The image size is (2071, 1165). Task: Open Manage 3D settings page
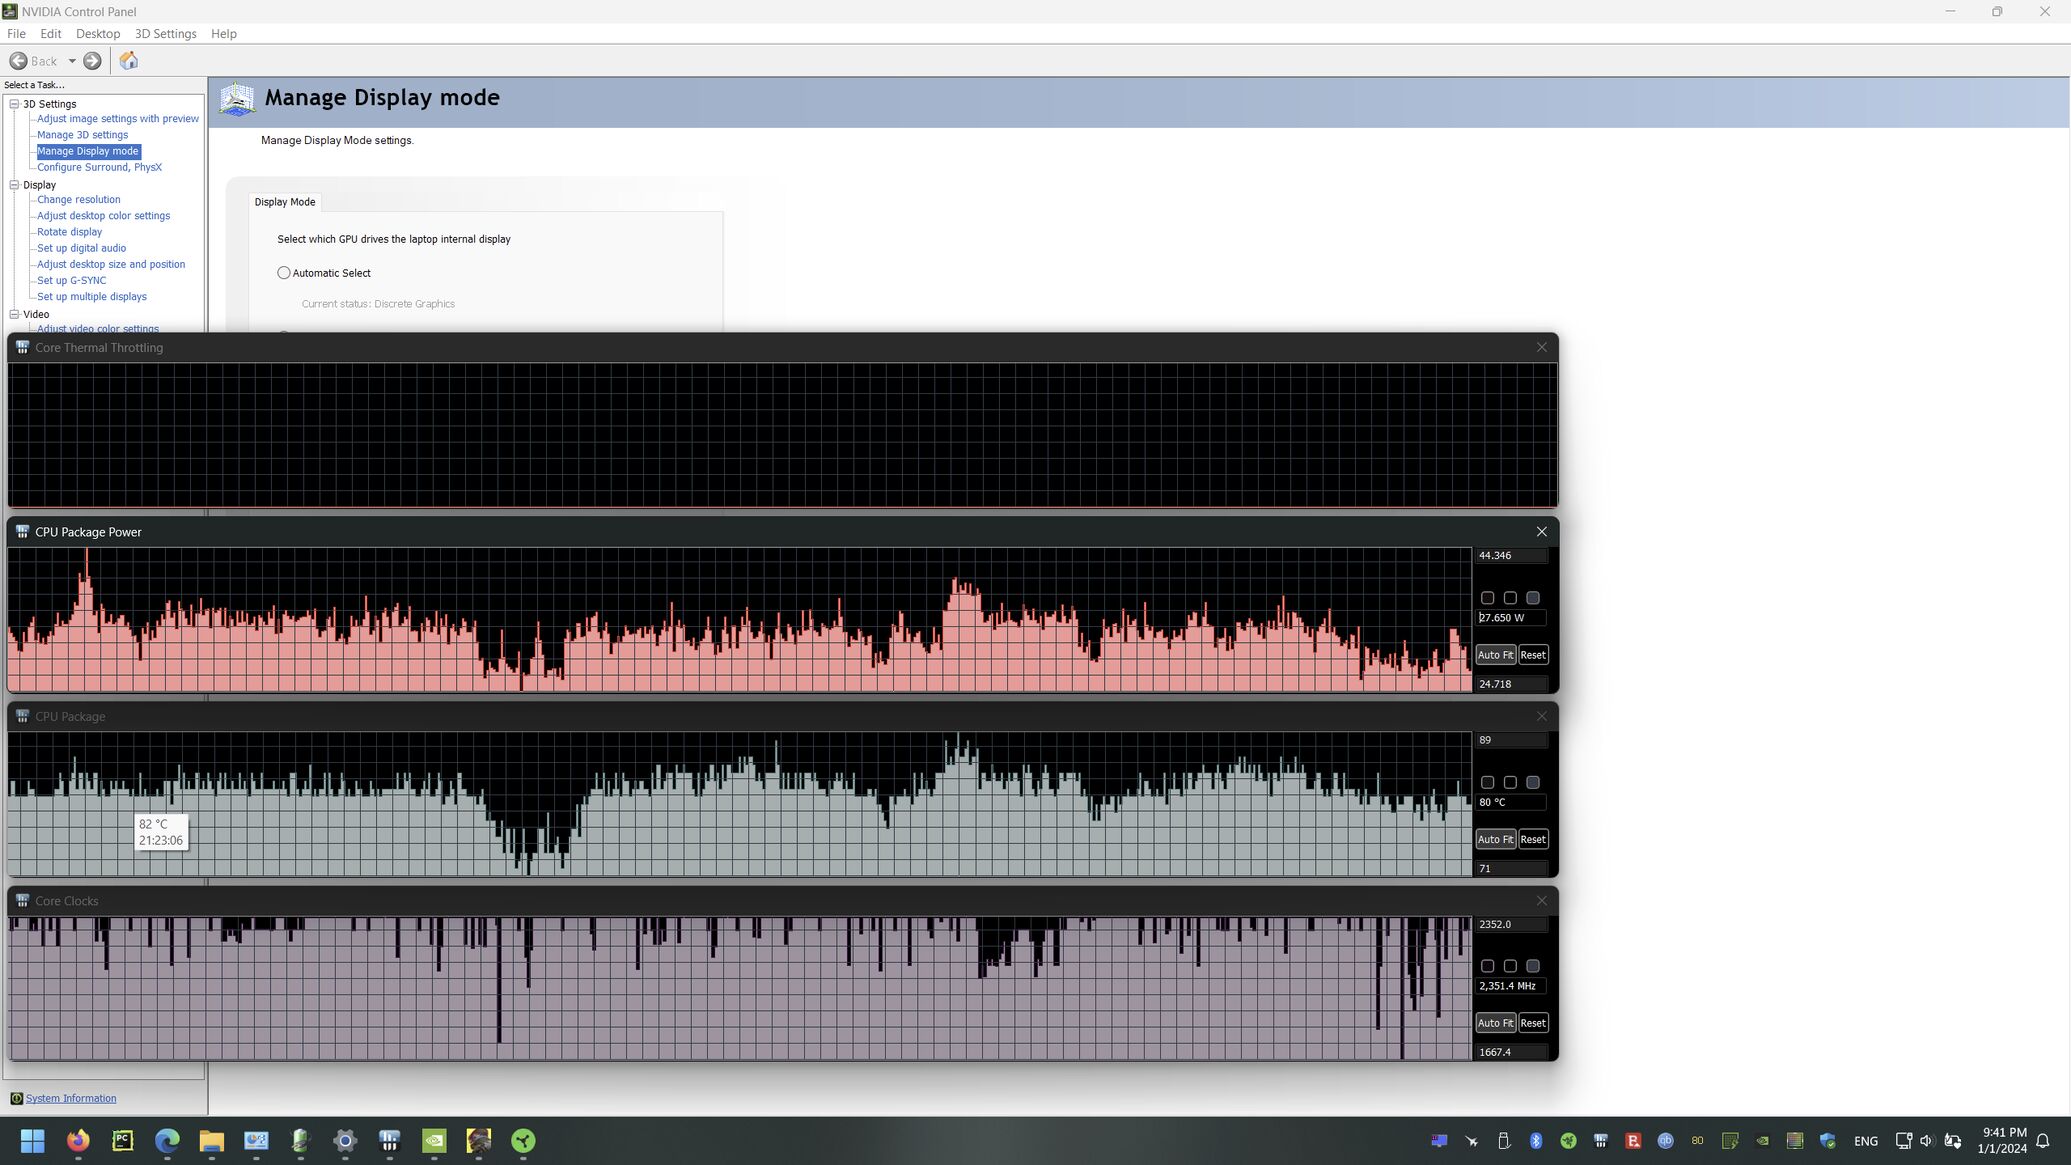(82, 135)
